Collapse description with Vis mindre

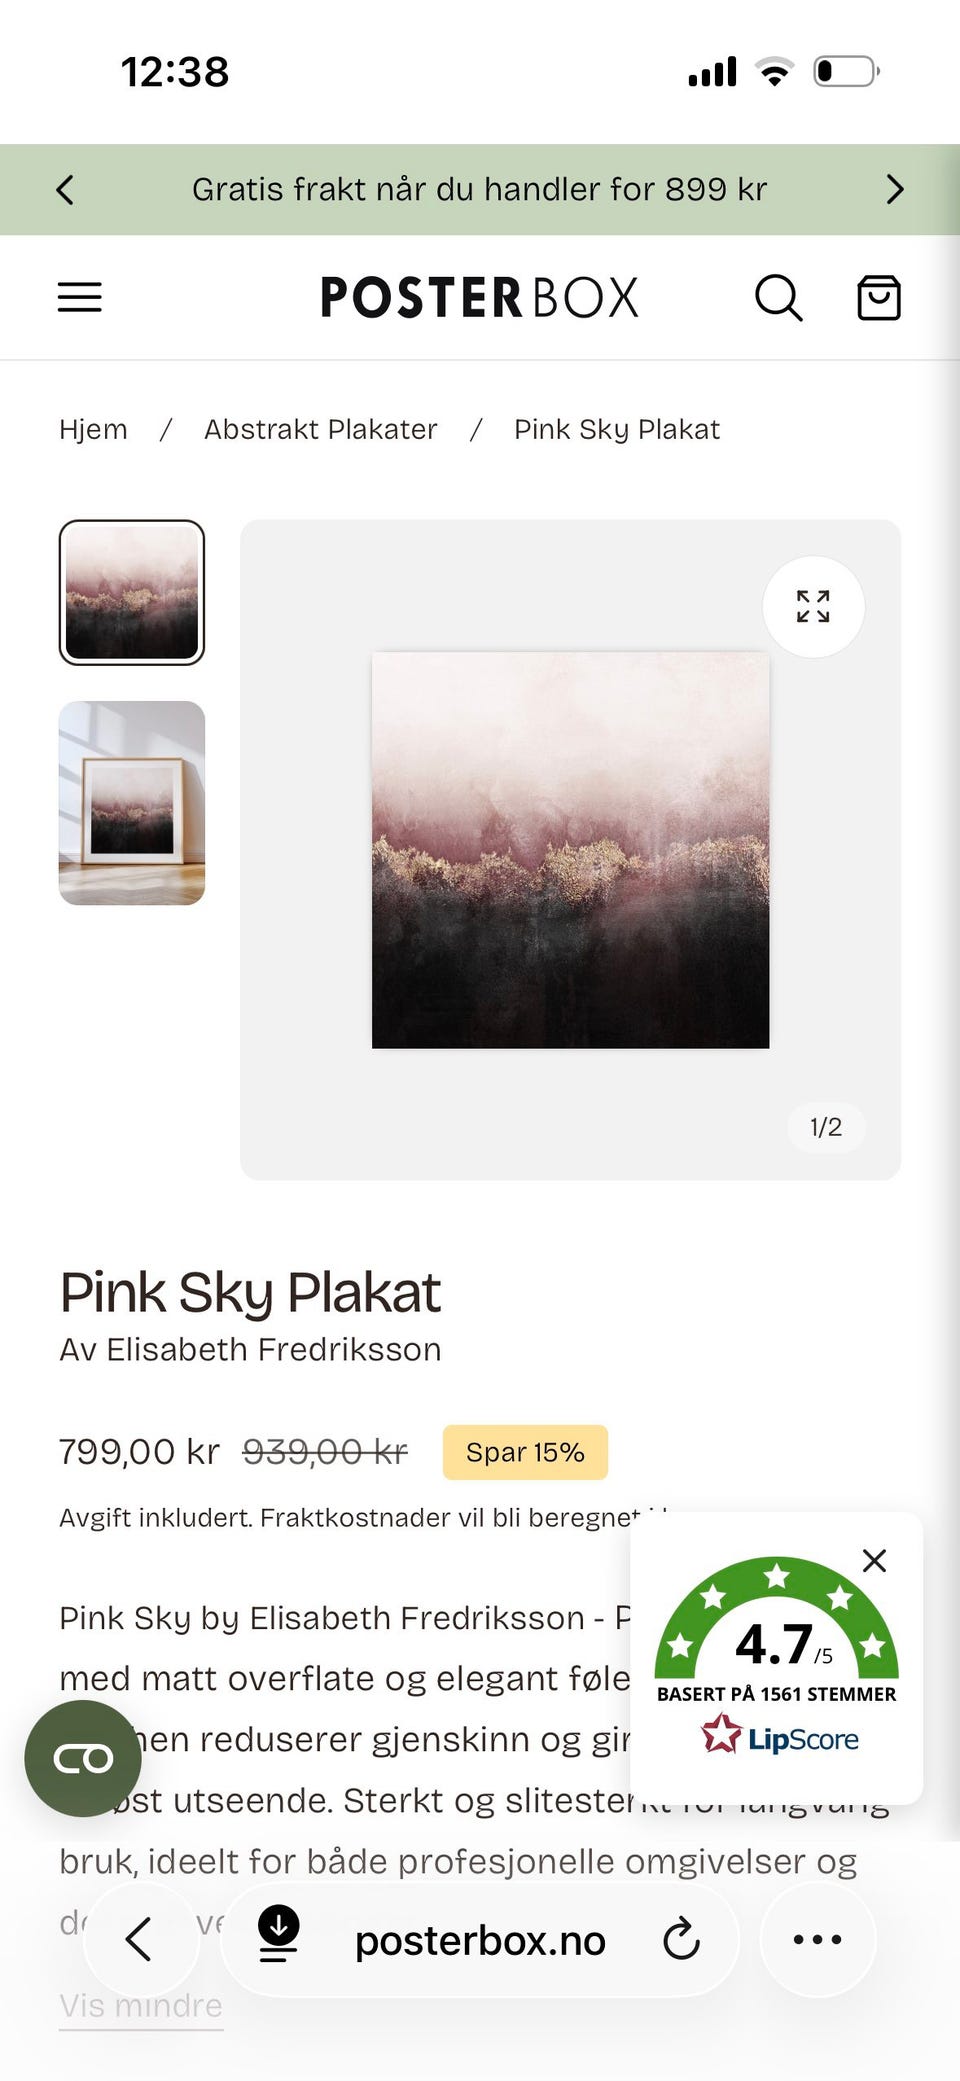pyautogui.click(x=141, y=2005)
